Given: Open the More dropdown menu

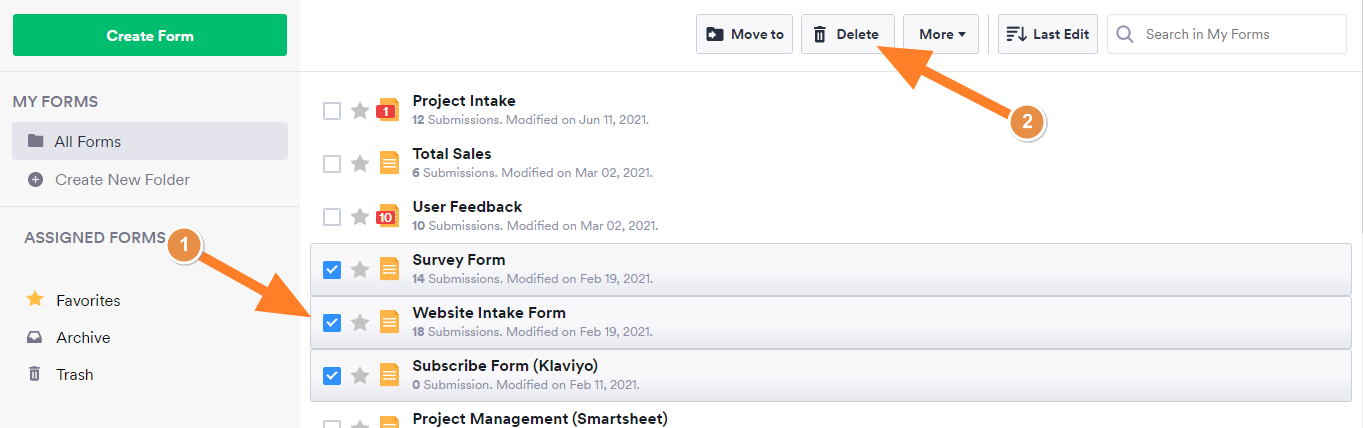Looking at the screenshot, I should tap(941, 34).
